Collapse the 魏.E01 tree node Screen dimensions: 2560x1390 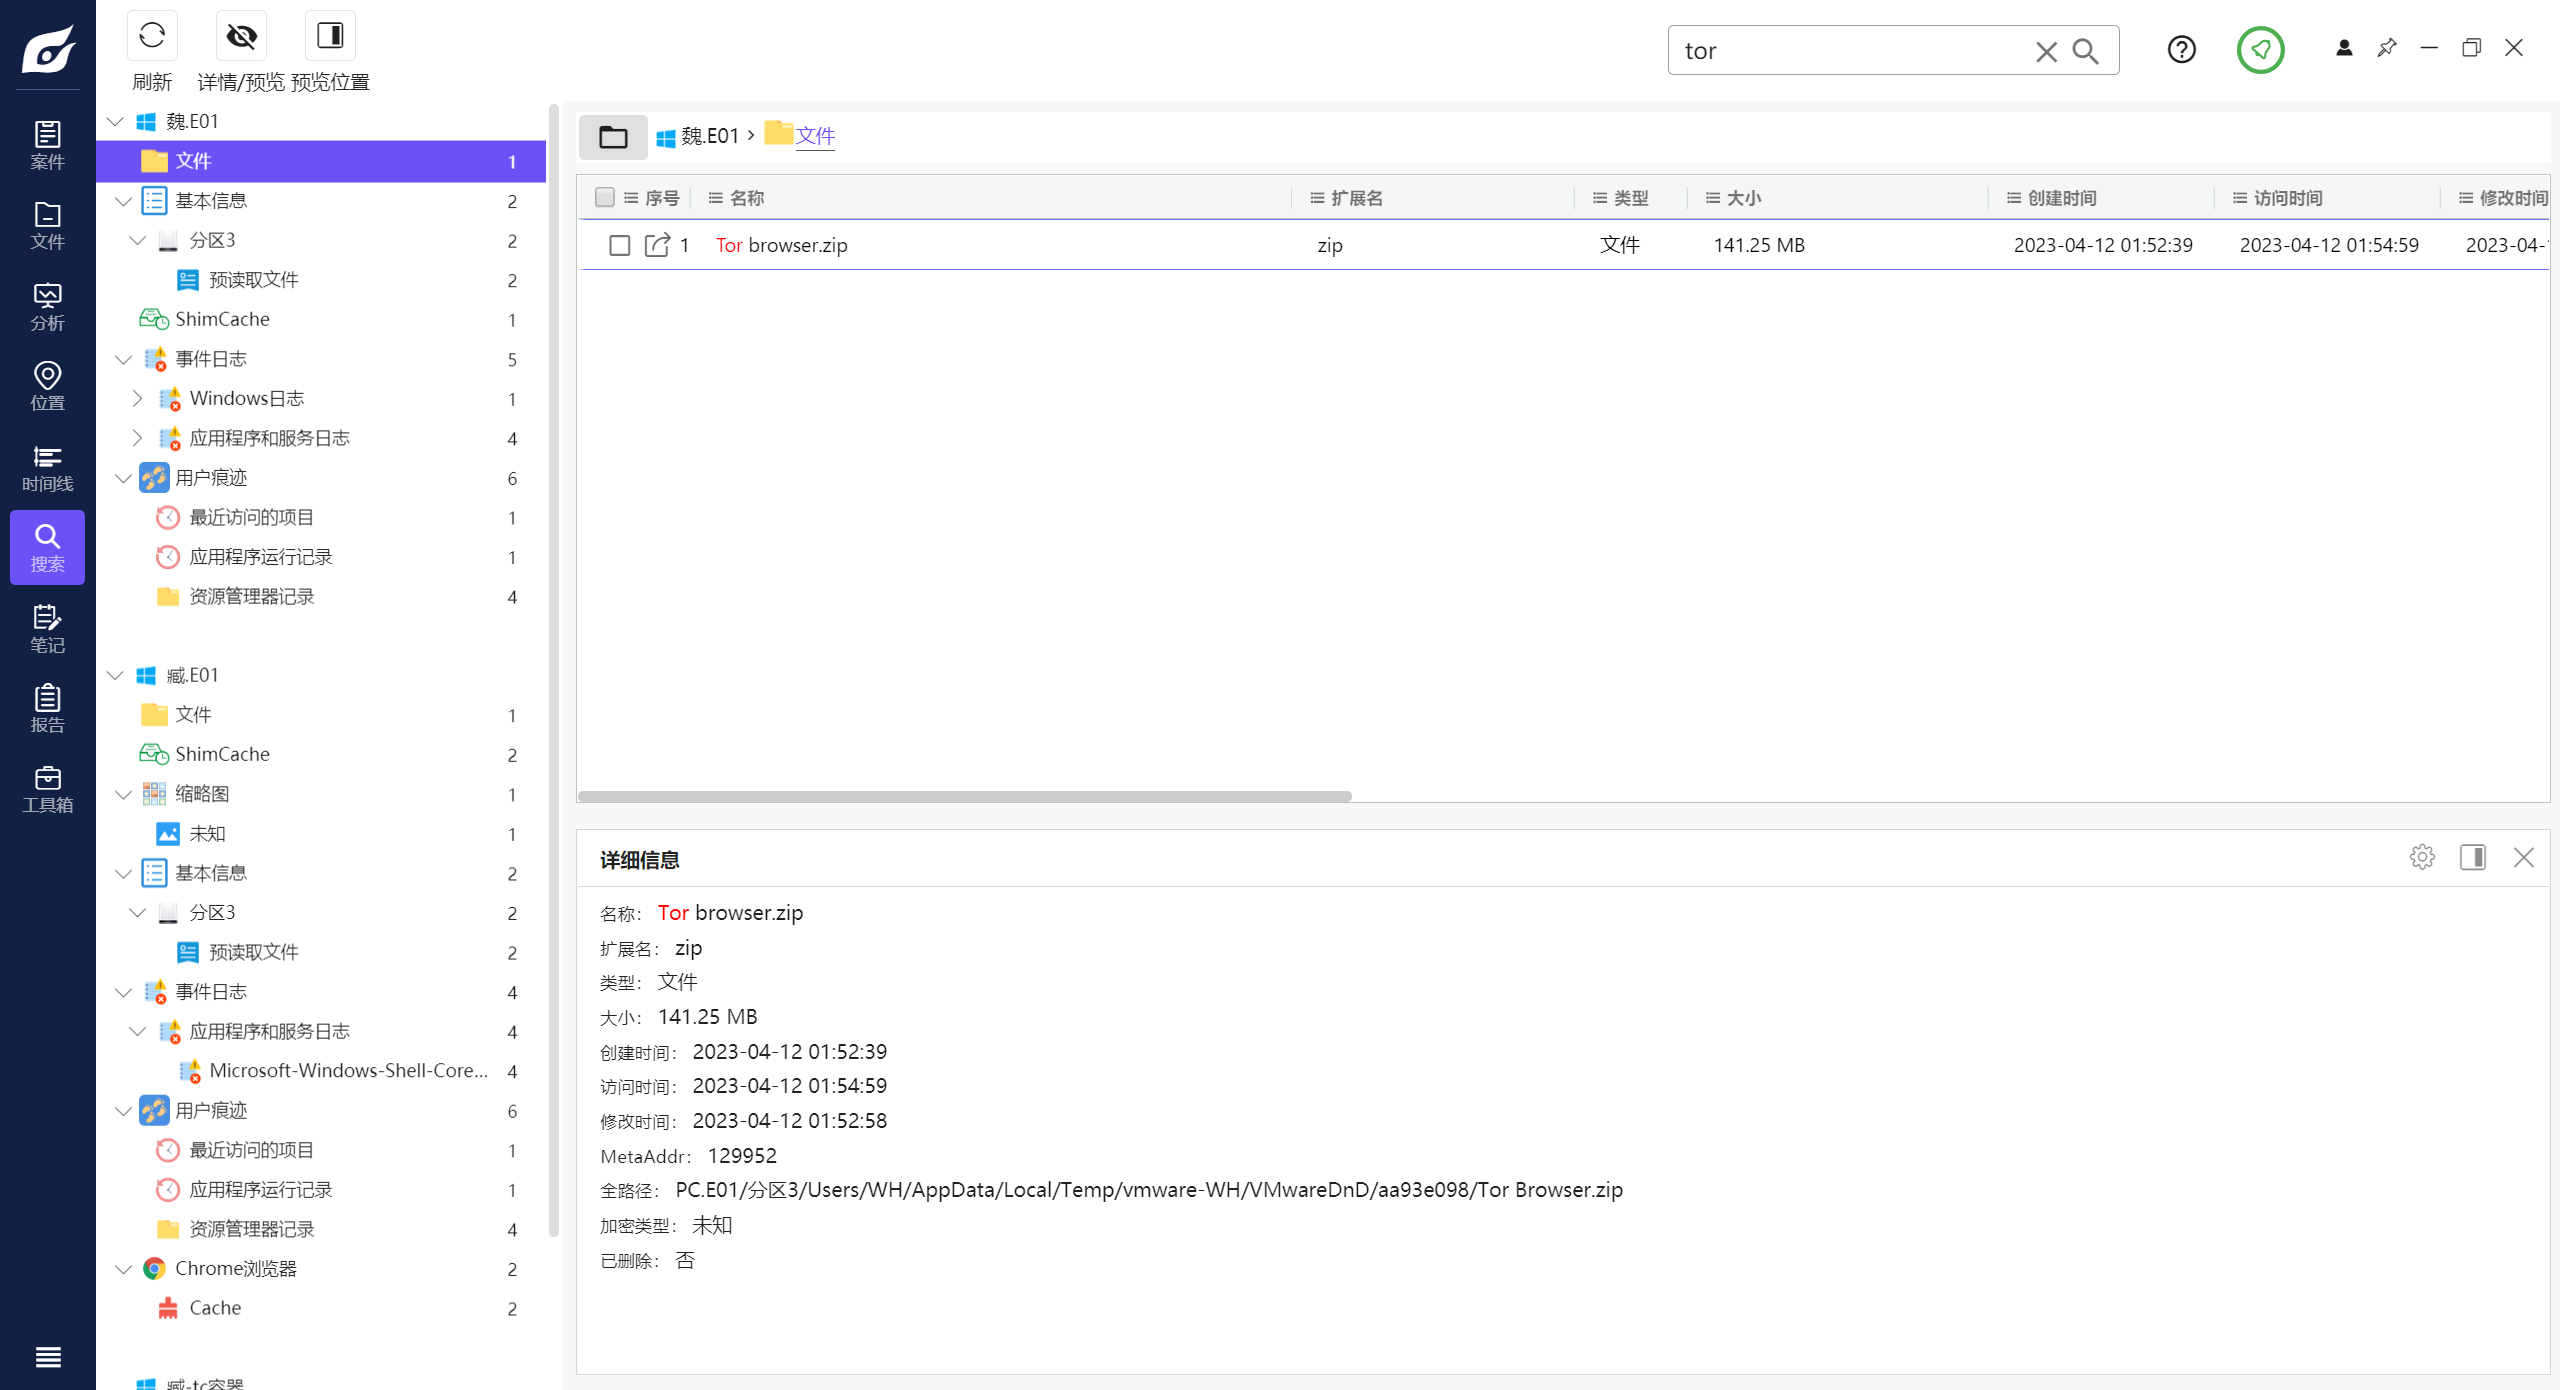click(x=116, y=121)
